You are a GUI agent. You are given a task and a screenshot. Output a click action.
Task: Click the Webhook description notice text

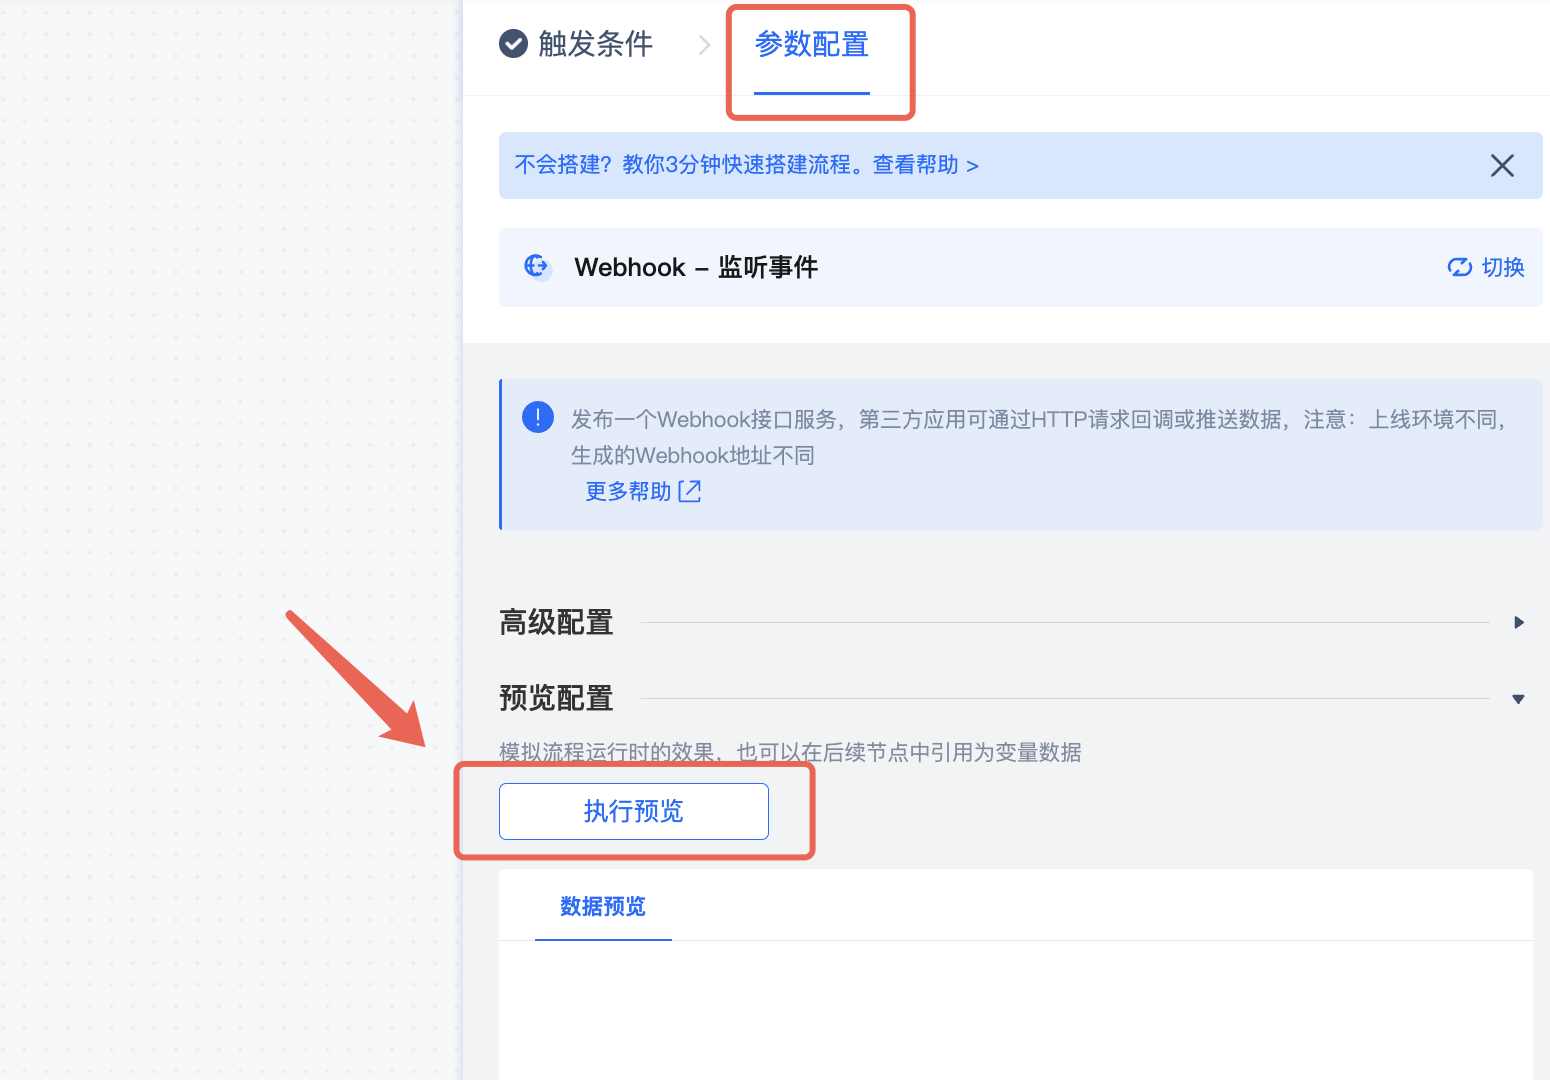coord(1039,437)
